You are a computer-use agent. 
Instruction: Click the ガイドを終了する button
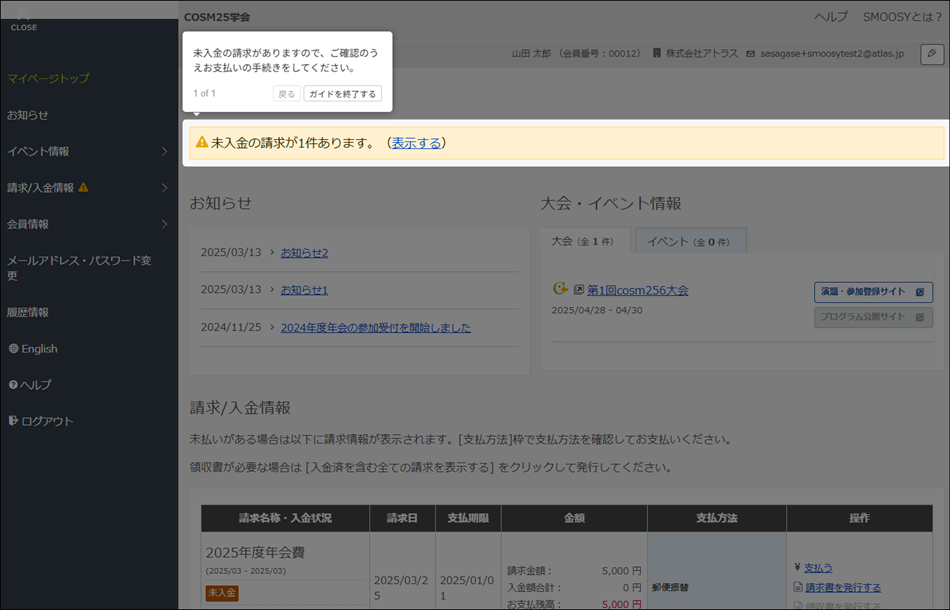344,93
